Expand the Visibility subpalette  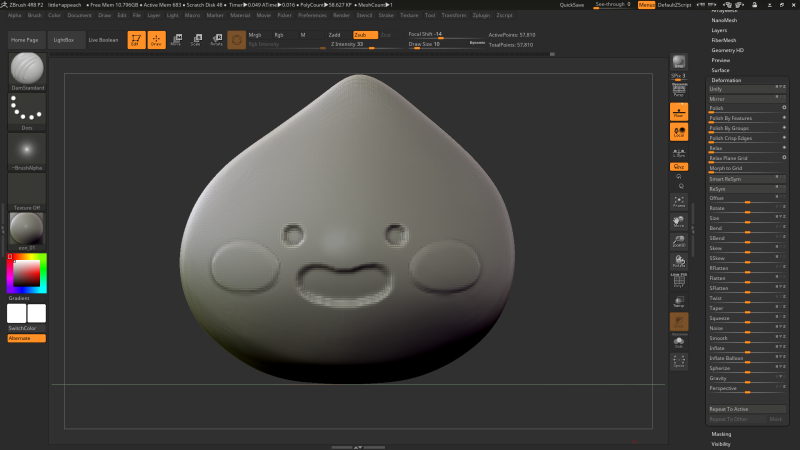[x=721, y=444]
